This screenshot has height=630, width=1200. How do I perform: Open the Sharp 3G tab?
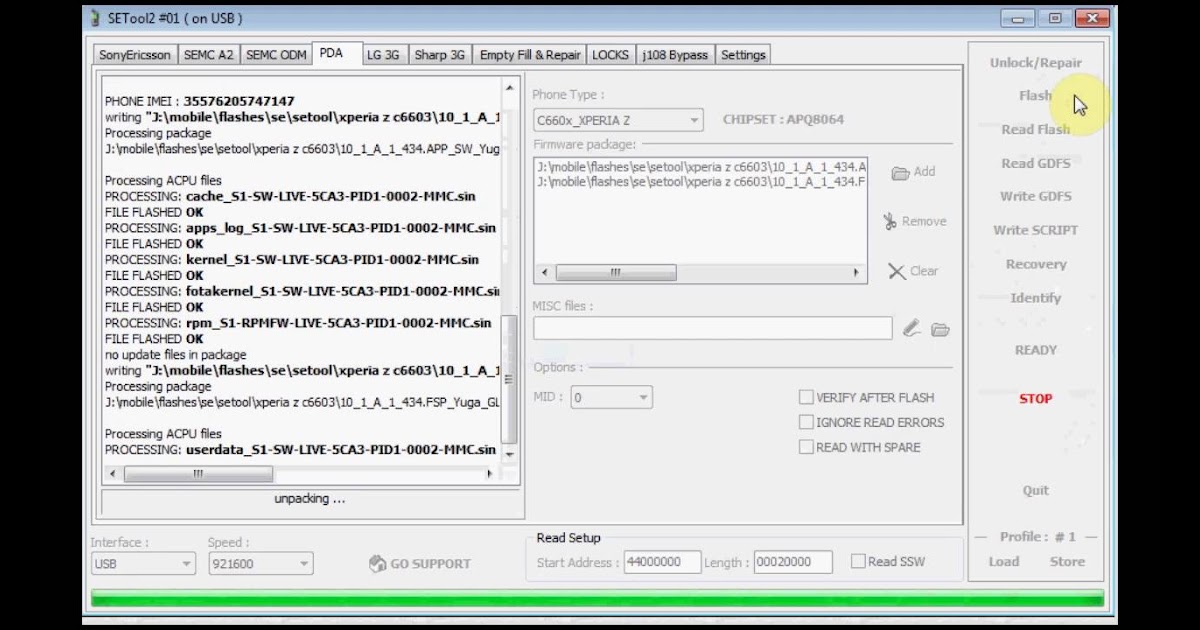pos(440,55)
